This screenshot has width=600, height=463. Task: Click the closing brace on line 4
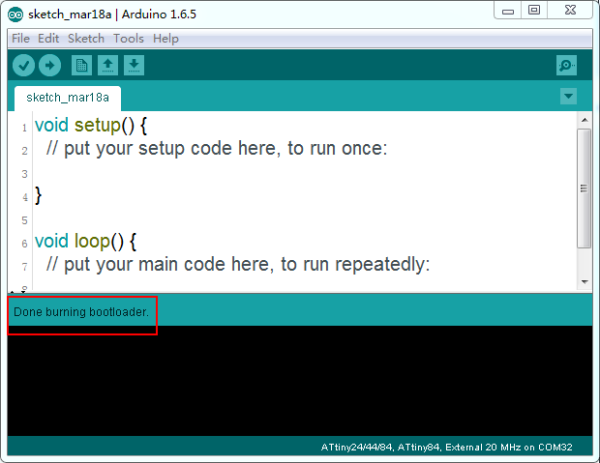click(x=38, y=196)
